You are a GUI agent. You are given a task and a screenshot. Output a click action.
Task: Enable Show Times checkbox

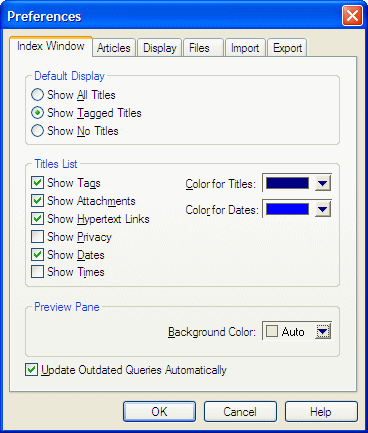pyautogui.click(x=37, y=272)
